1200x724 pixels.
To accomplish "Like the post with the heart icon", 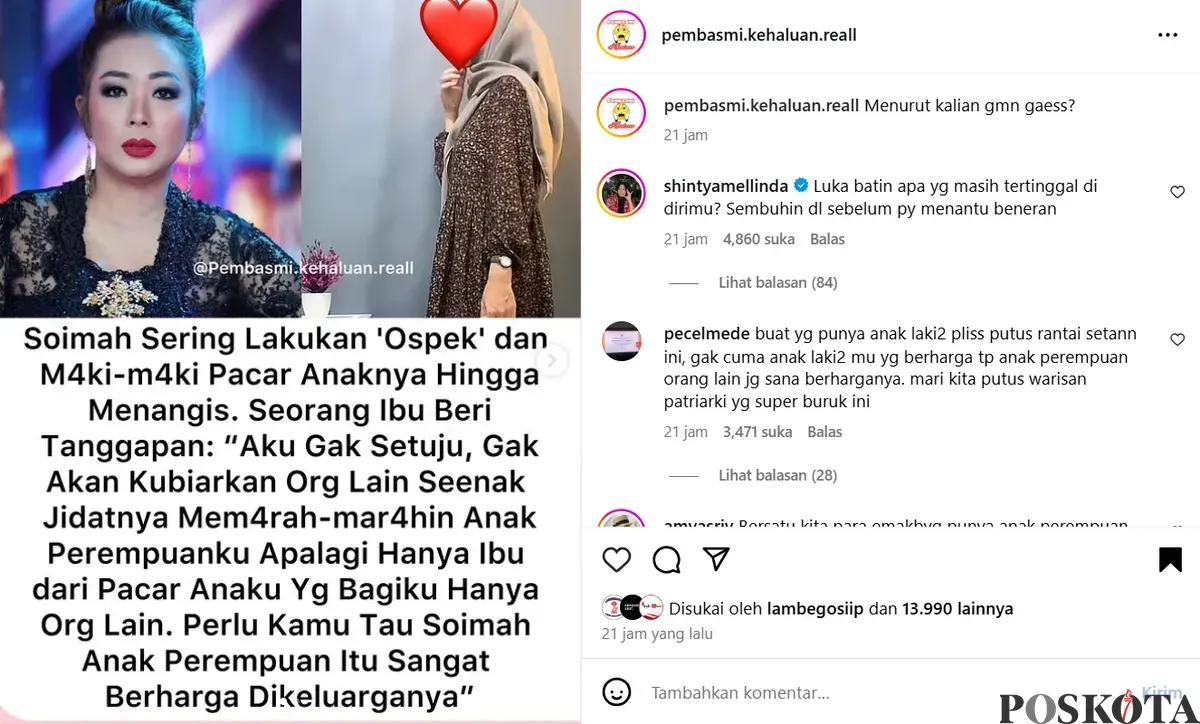I will 617,559.
